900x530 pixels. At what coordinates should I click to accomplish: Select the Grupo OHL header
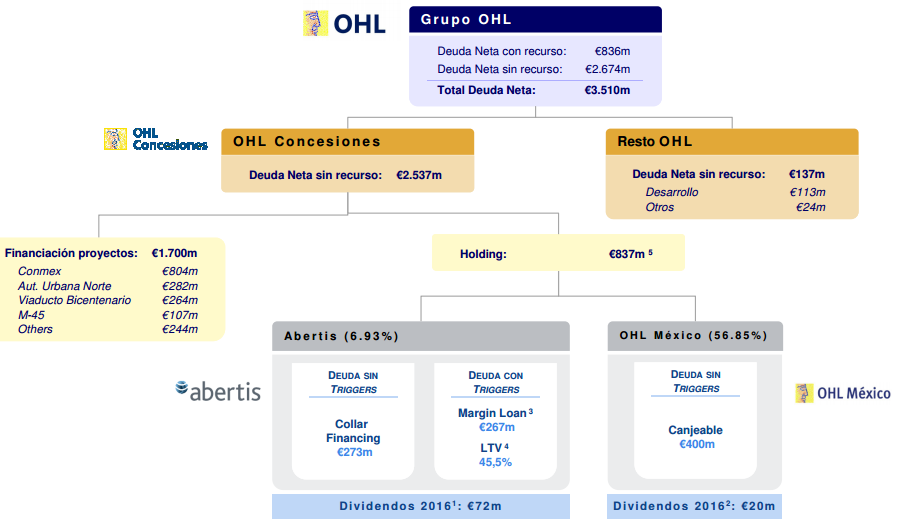[535, 20]
